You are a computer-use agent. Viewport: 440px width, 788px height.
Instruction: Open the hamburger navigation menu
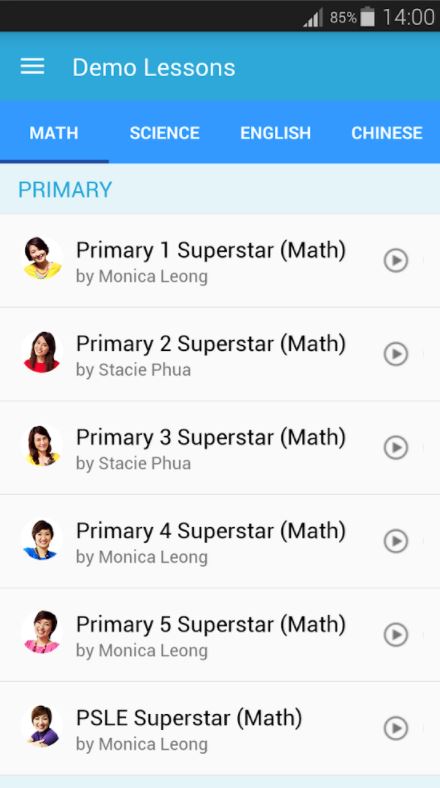coord(32,67)
